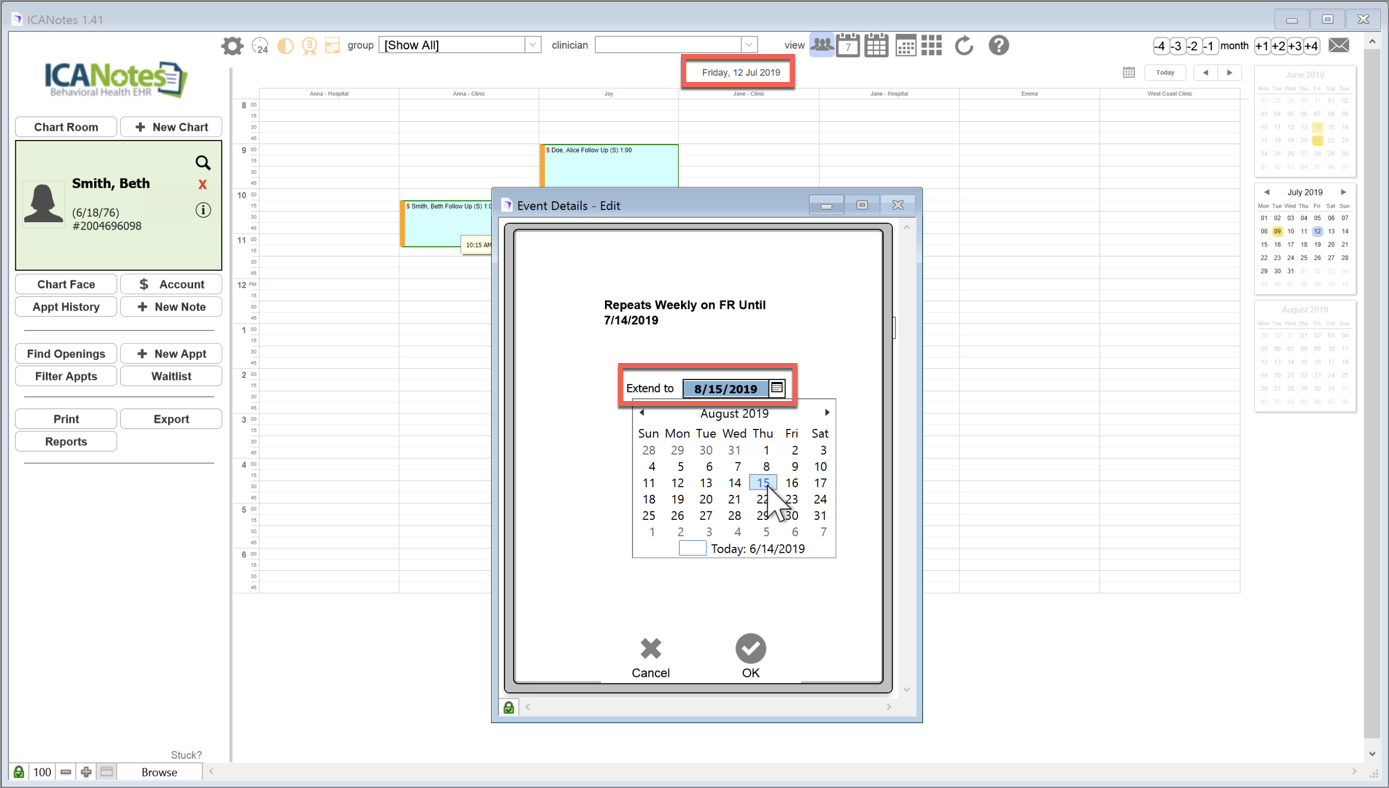
Task: Open settings gear in scheduler toolbar
Action: coord(232,46)
